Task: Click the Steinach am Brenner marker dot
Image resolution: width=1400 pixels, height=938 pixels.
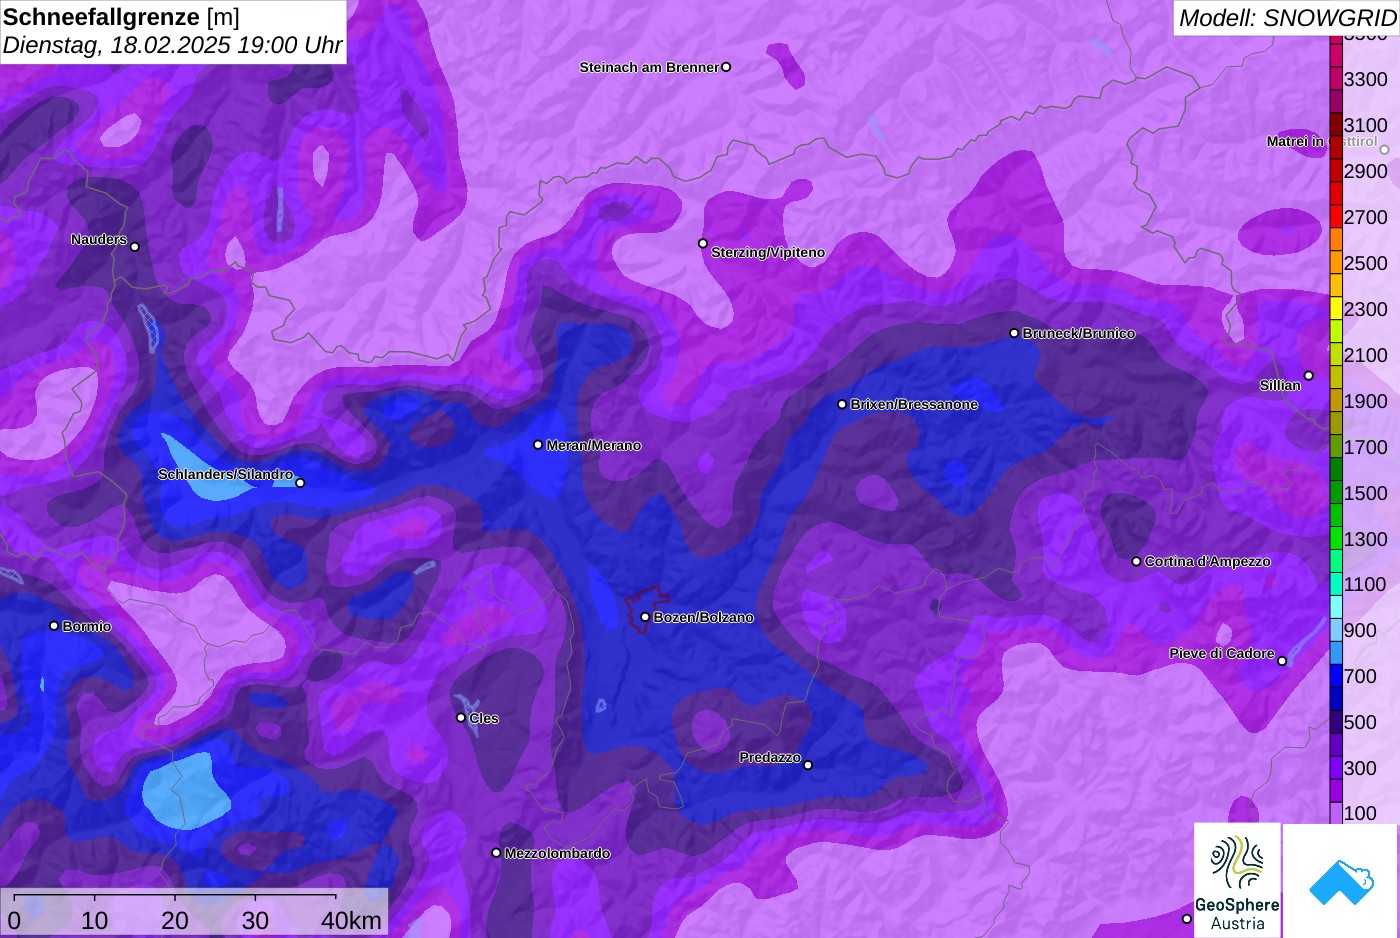Action: pos(726,67)
